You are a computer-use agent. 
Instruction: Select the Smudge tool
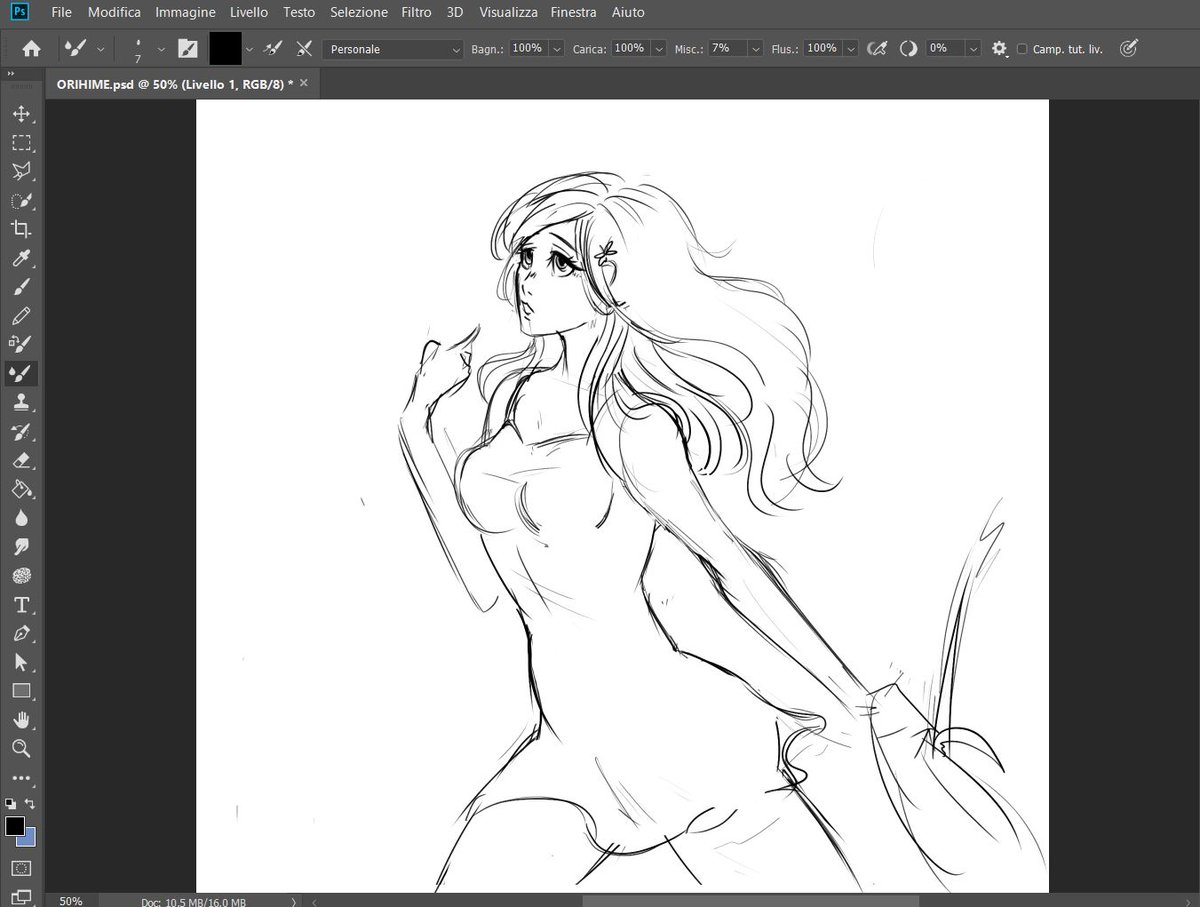pyautogui.click(x=21, y=547)
